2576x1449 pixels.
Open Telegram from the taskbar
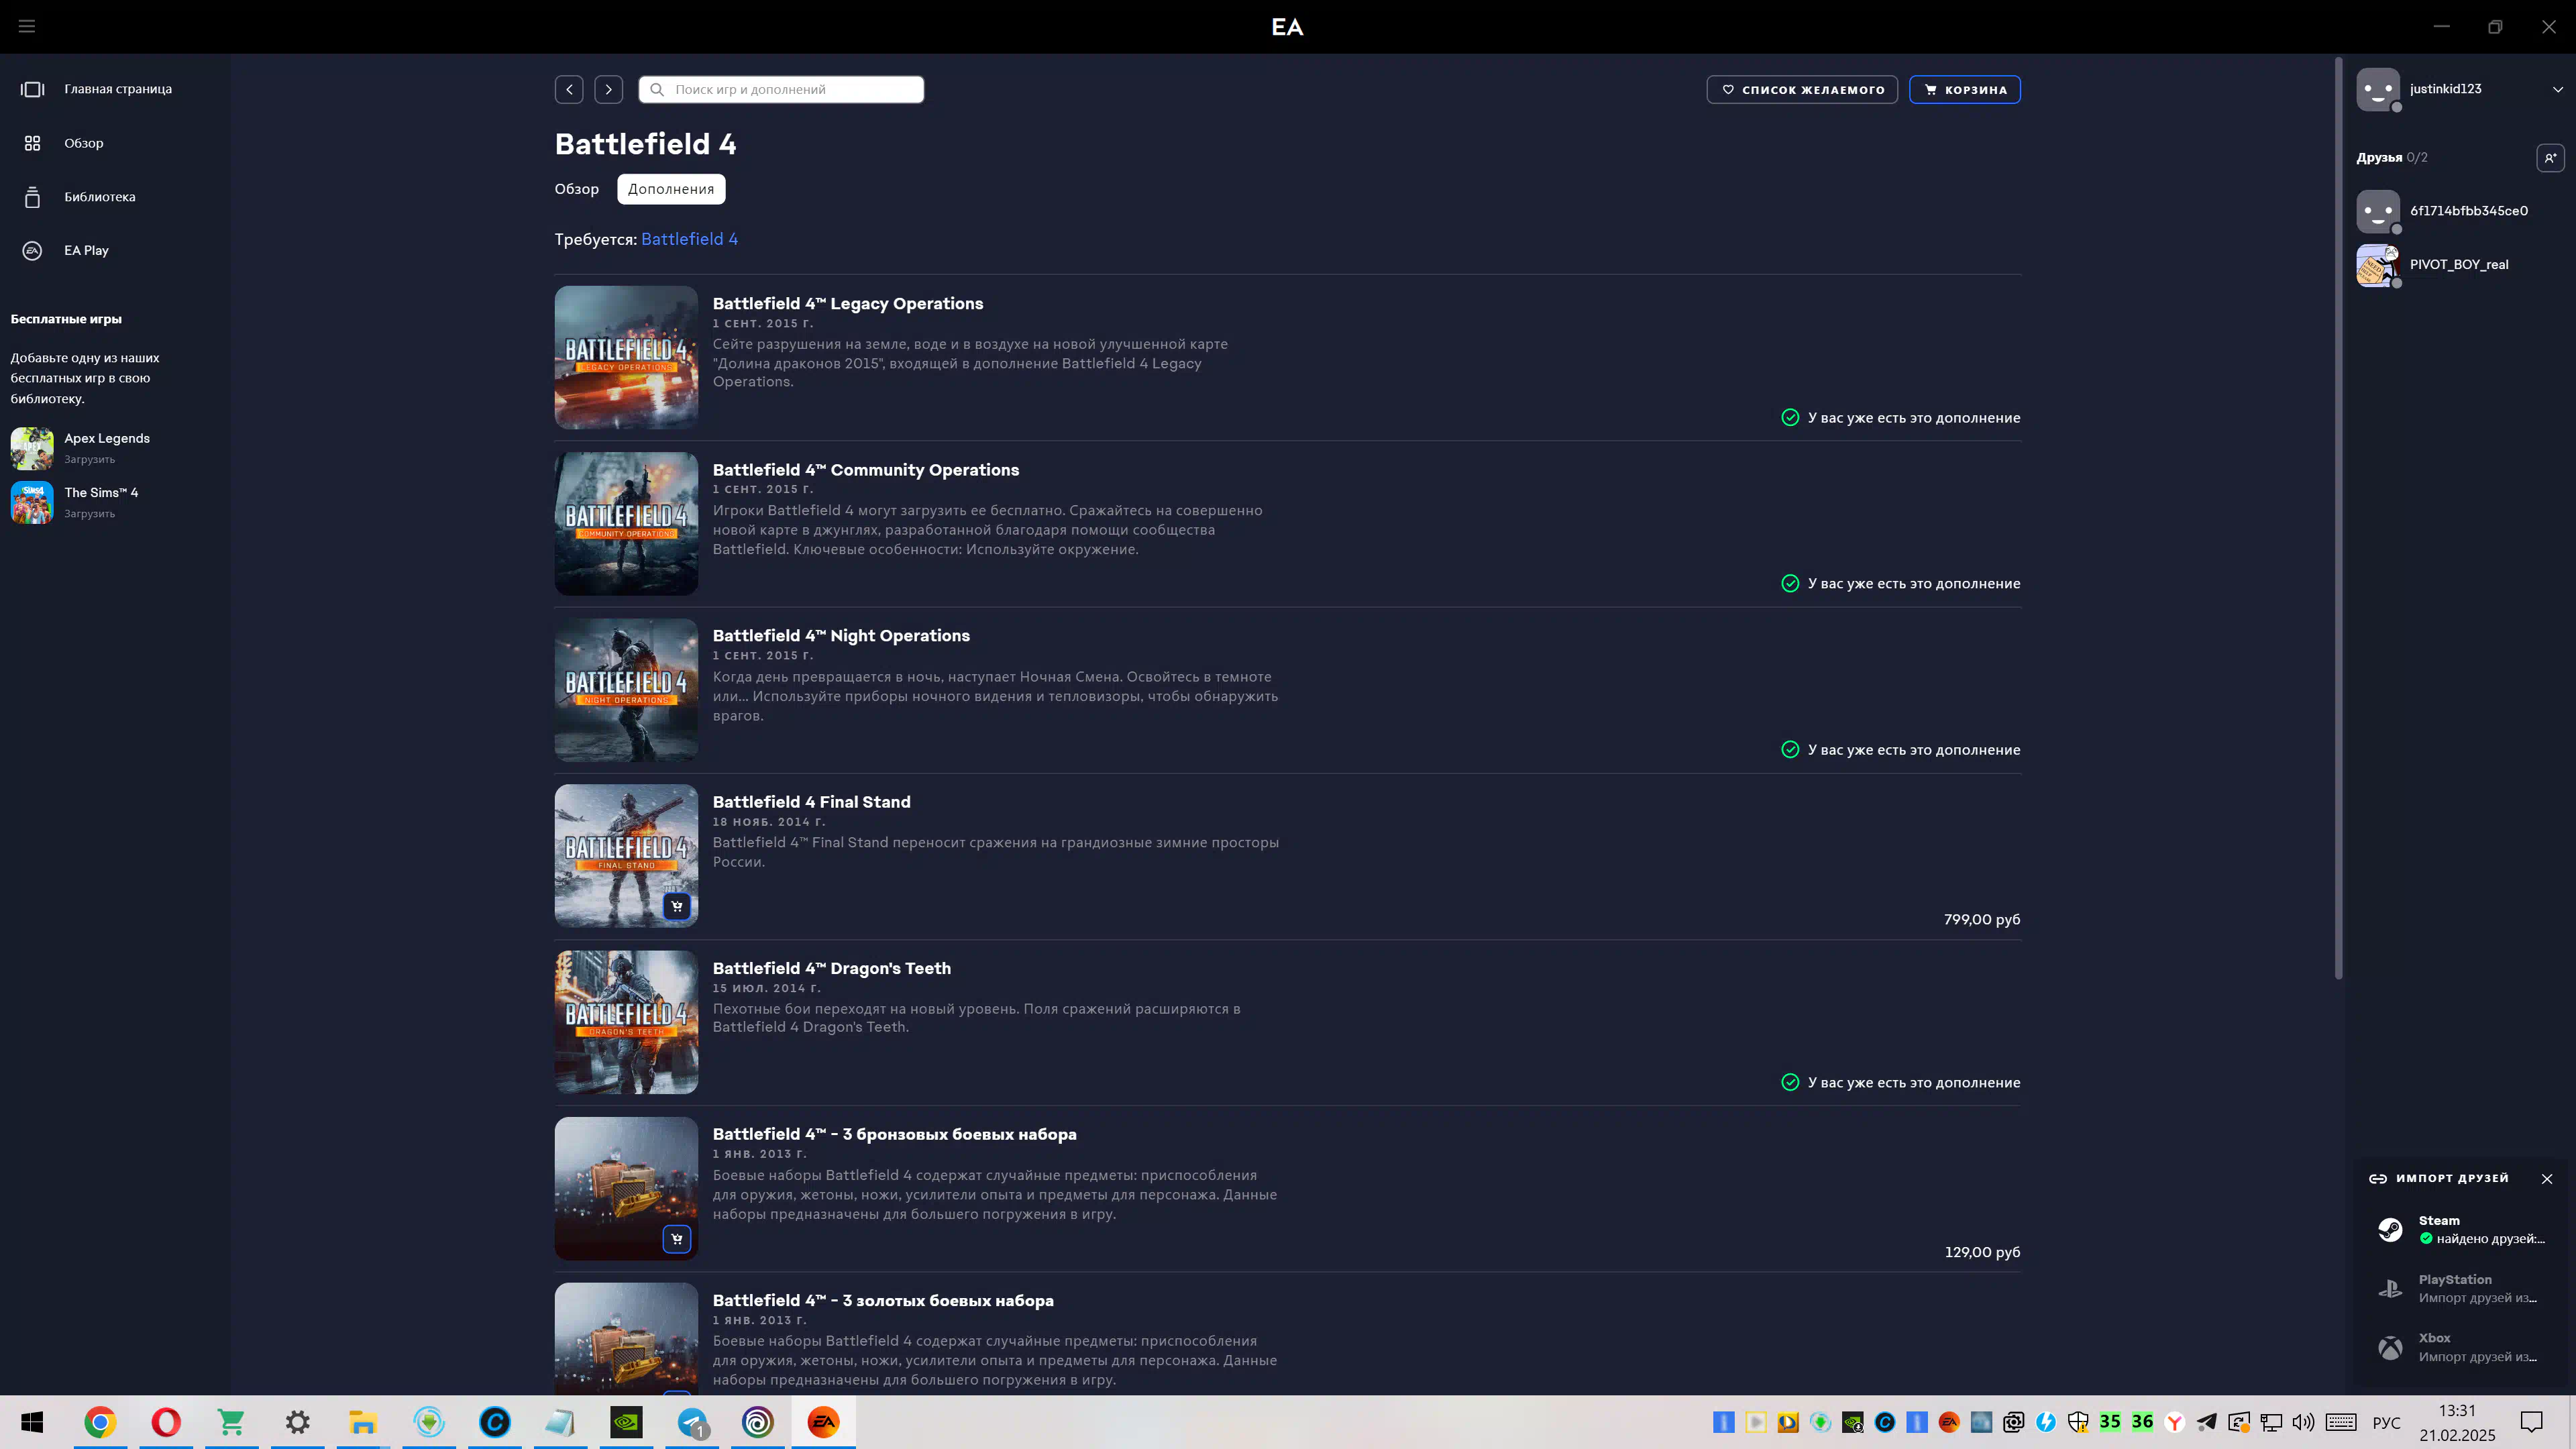[x=692, y=1422]
